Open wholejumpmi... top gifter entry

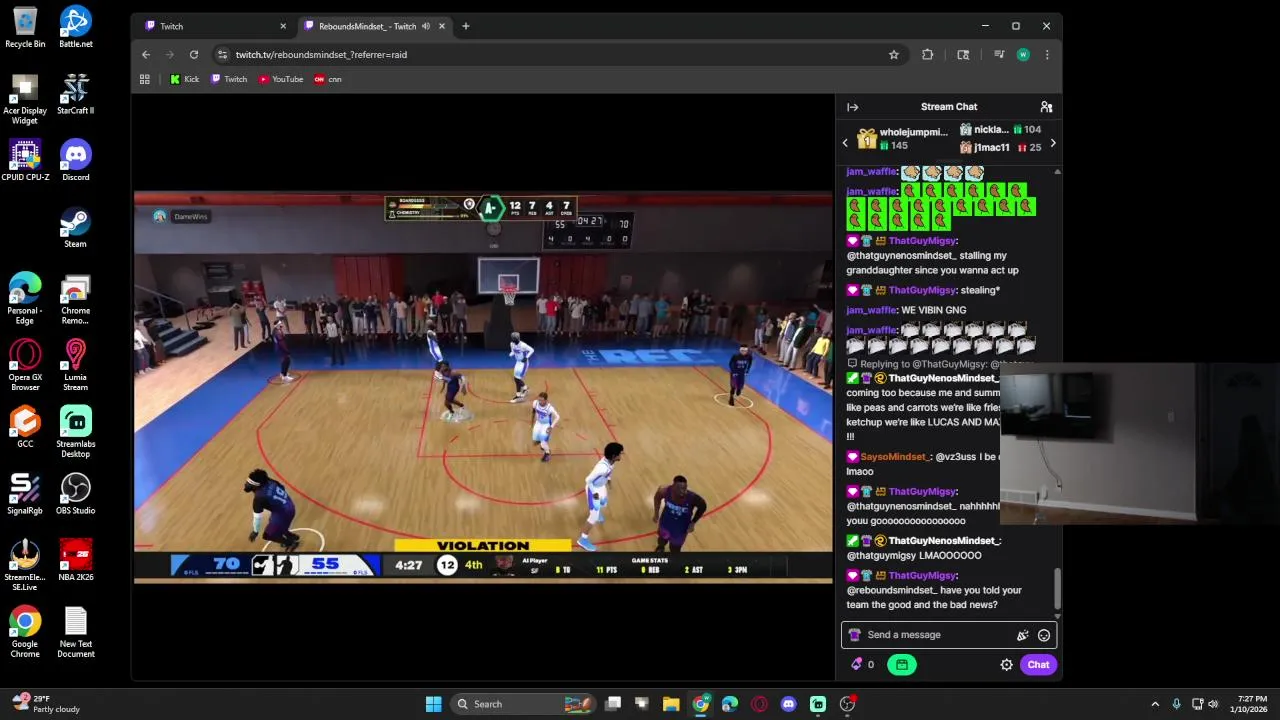(x=901, y=139)
